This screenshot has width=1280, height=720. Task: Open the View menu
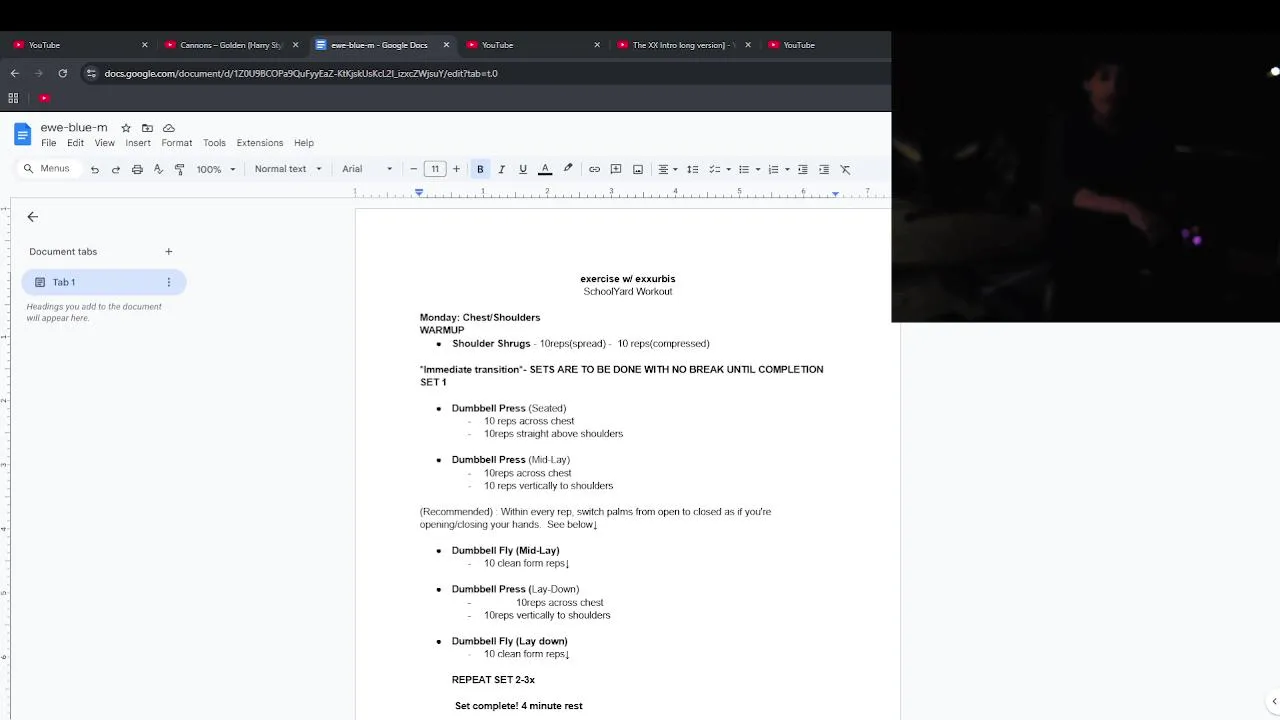pyautogui.click(x=104, y=143)
